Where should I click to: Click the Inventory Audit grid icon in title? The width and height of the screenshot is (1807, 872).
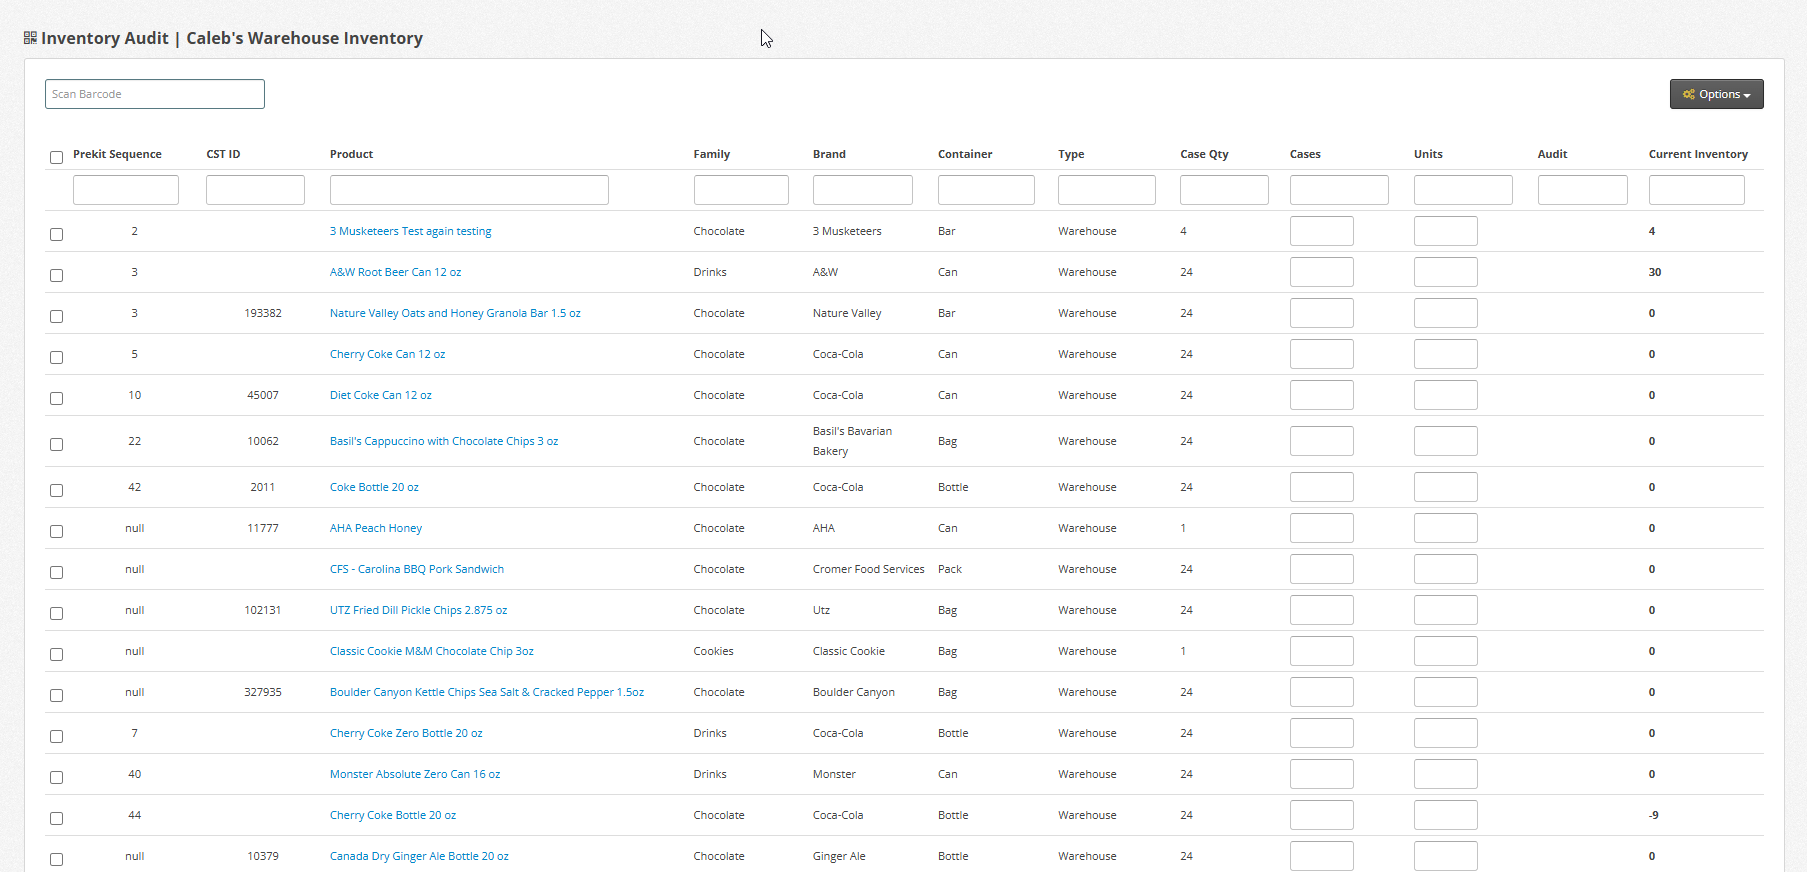click(x=30, y=38)
